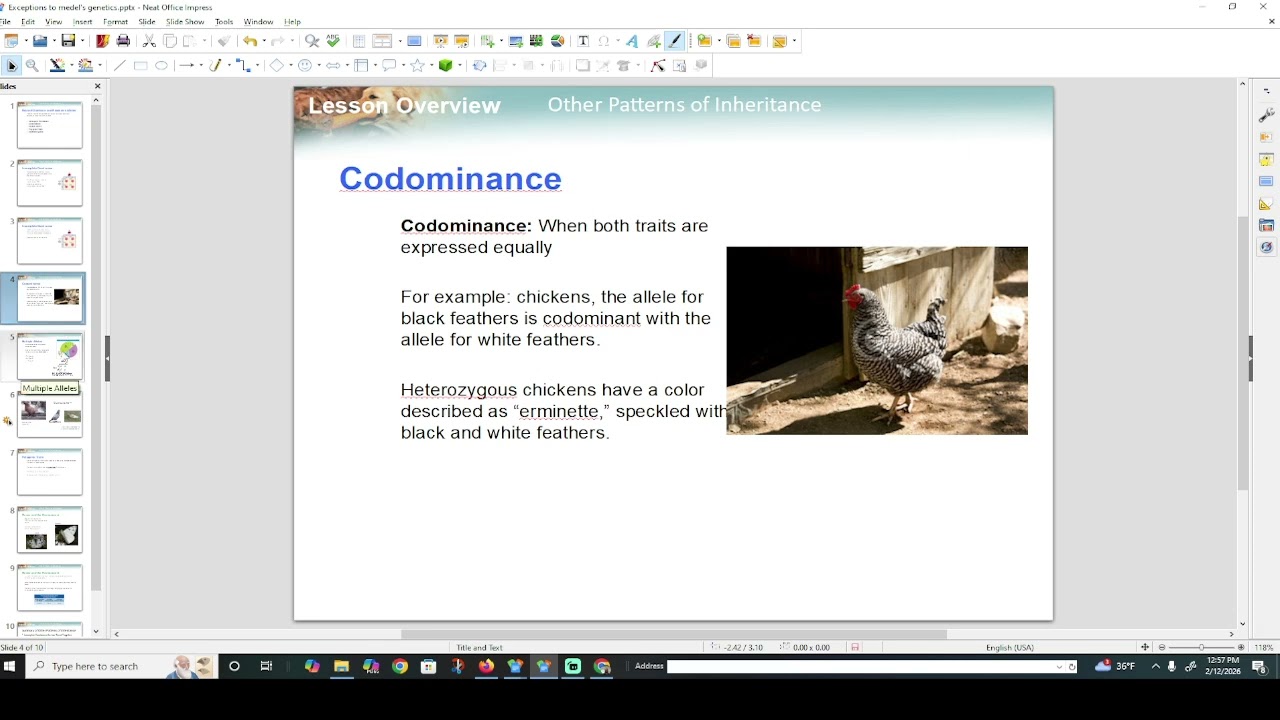Screen dimensions: 1280x720
Task: Expand the slide layout dropdown arrow
Action: pyautogui.click(x=794, y=41)
